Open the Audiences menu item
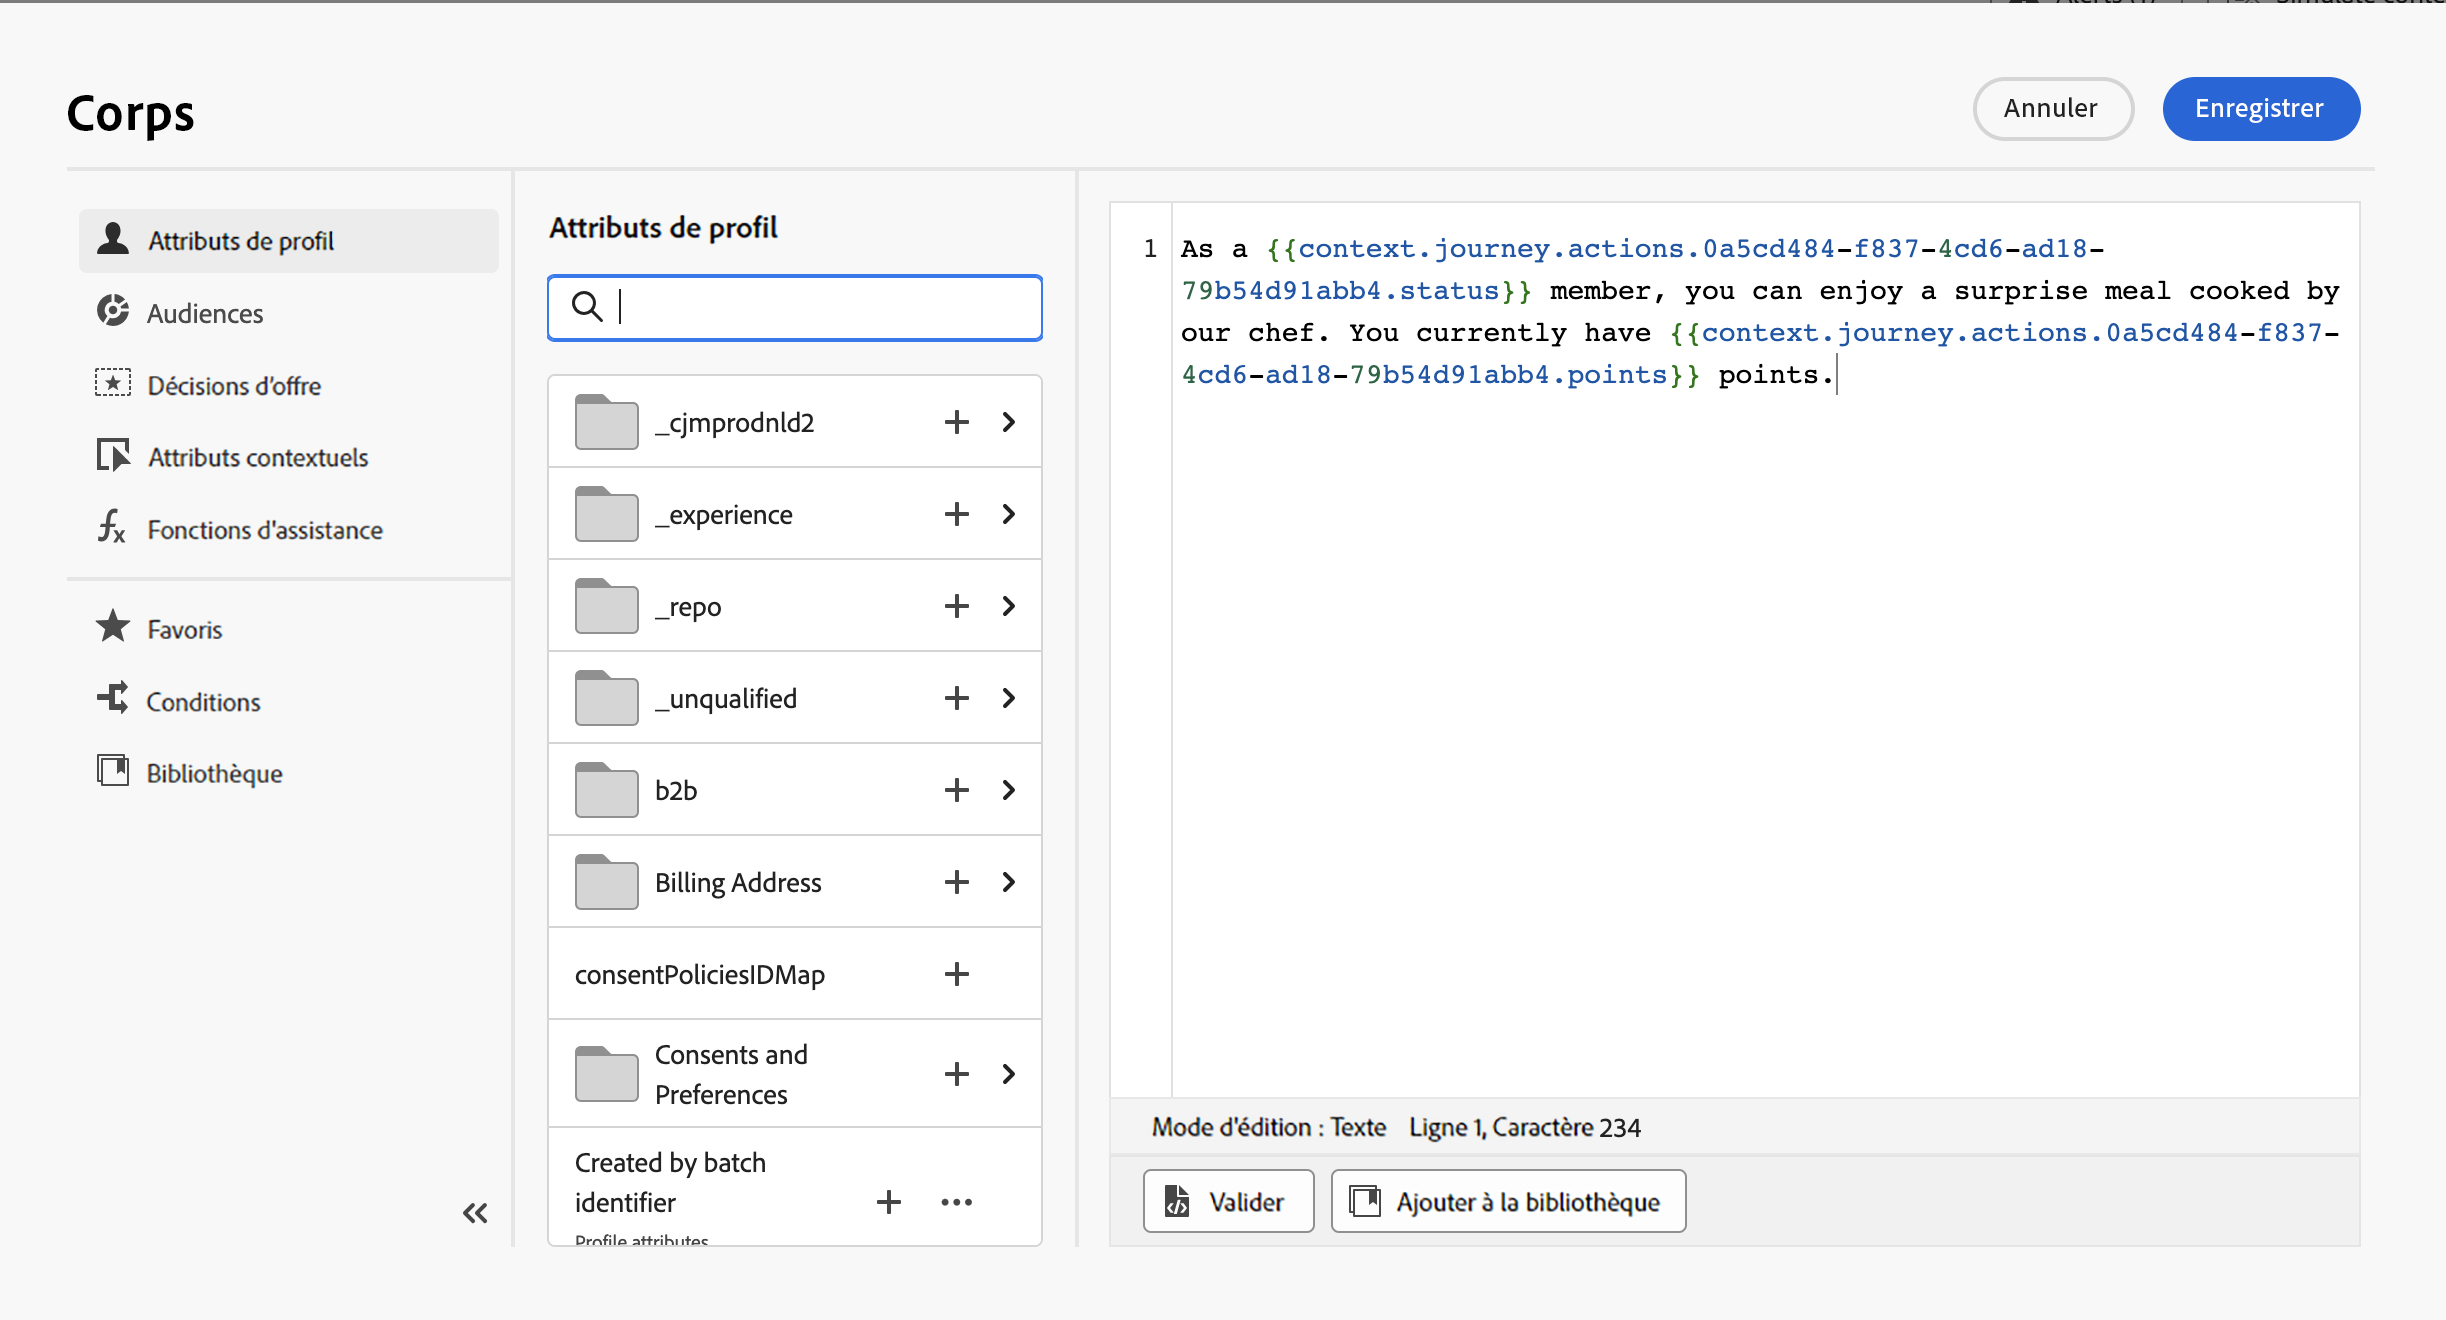The image size is (2446, 1320). coord(205,313)
